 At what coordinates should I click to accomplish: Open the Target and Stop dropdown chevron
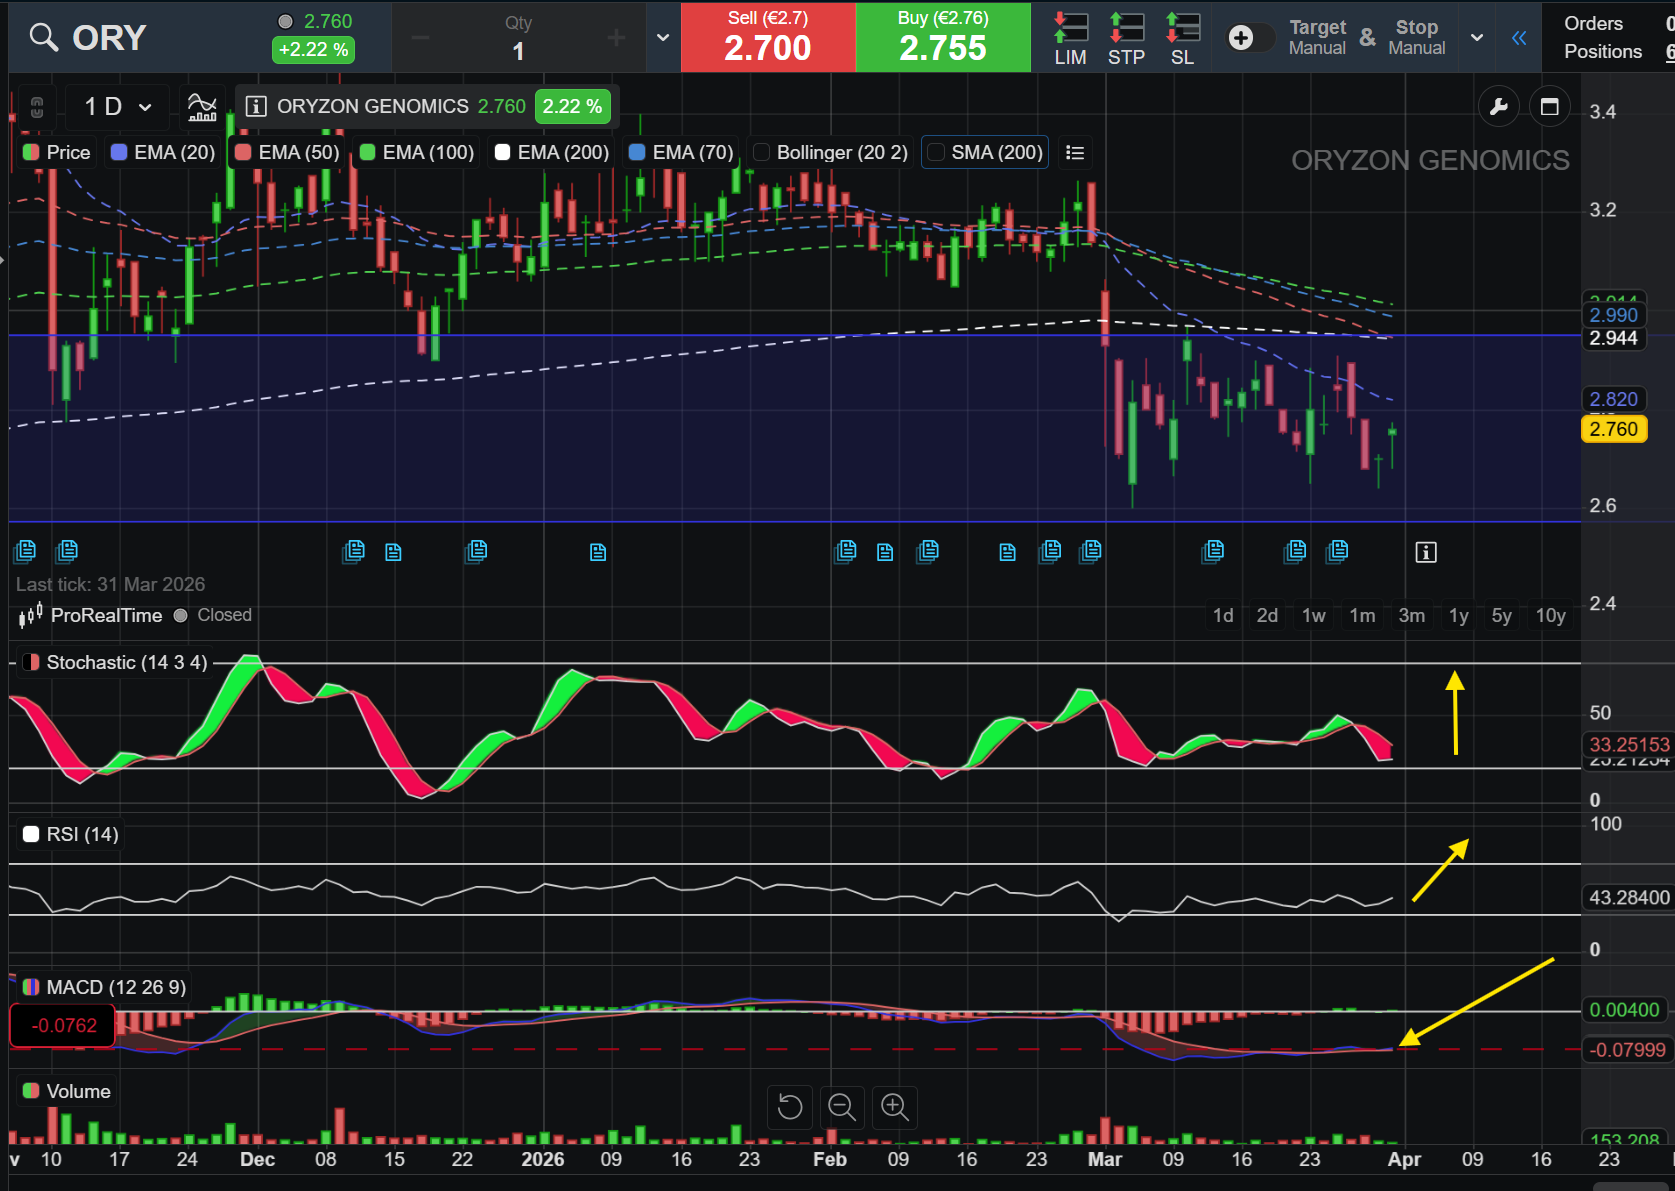click(x=1476, y=37)
